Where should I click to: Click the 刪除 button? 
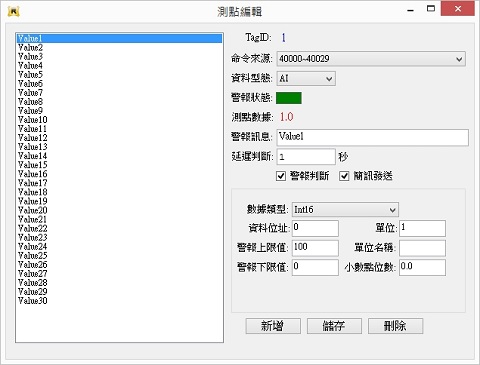coord(396,326)
